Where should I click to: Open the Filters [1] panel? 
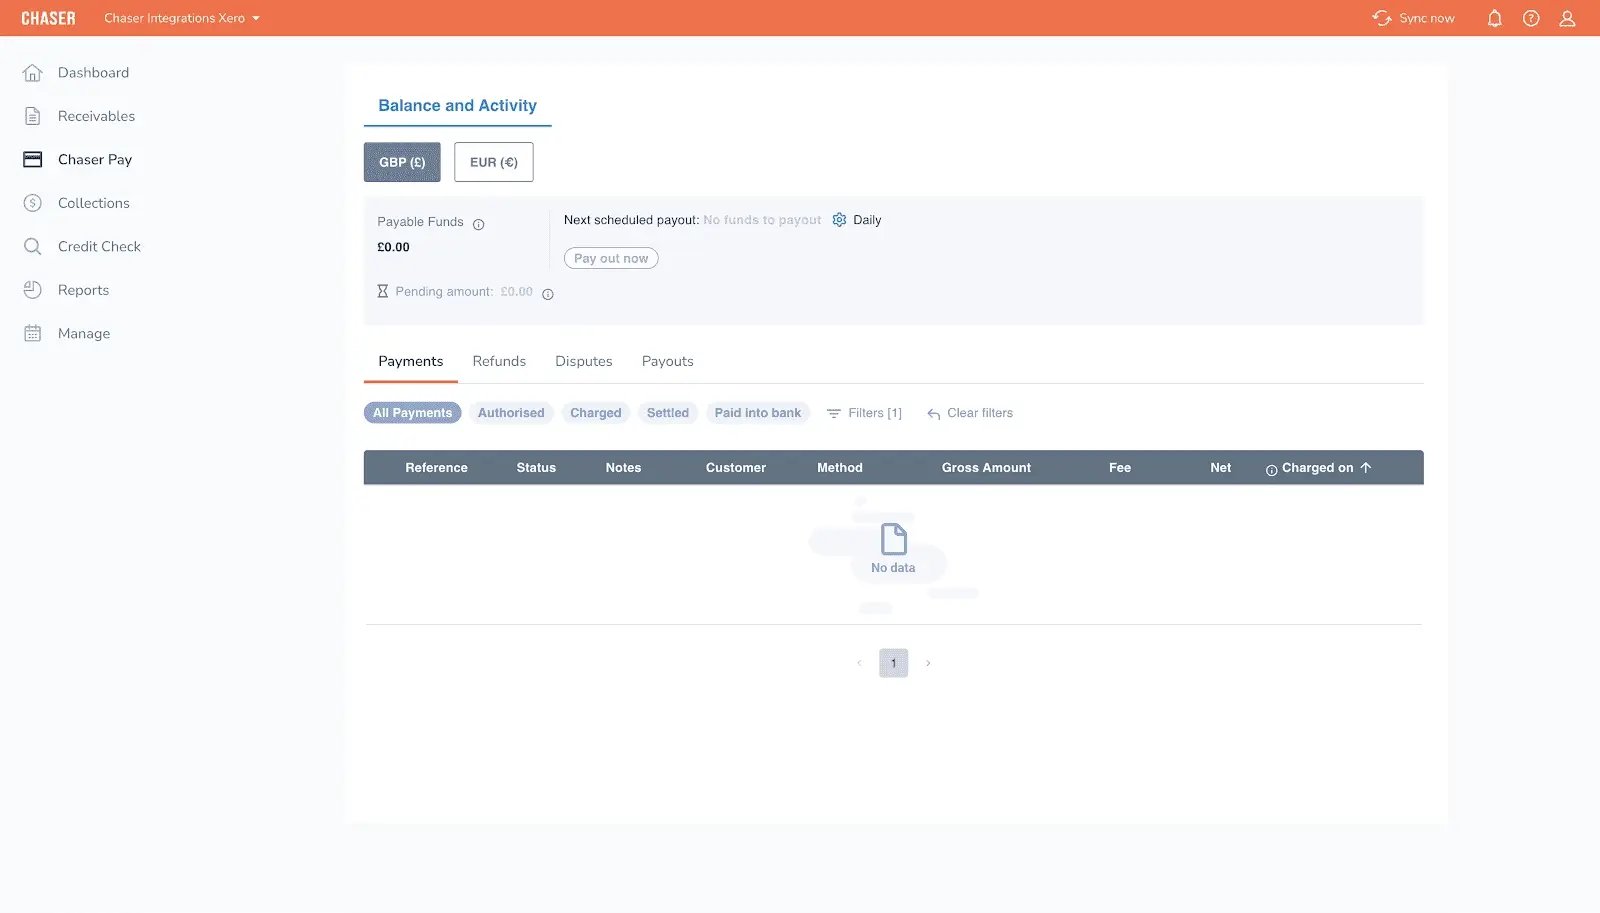(x=864, y=413)
